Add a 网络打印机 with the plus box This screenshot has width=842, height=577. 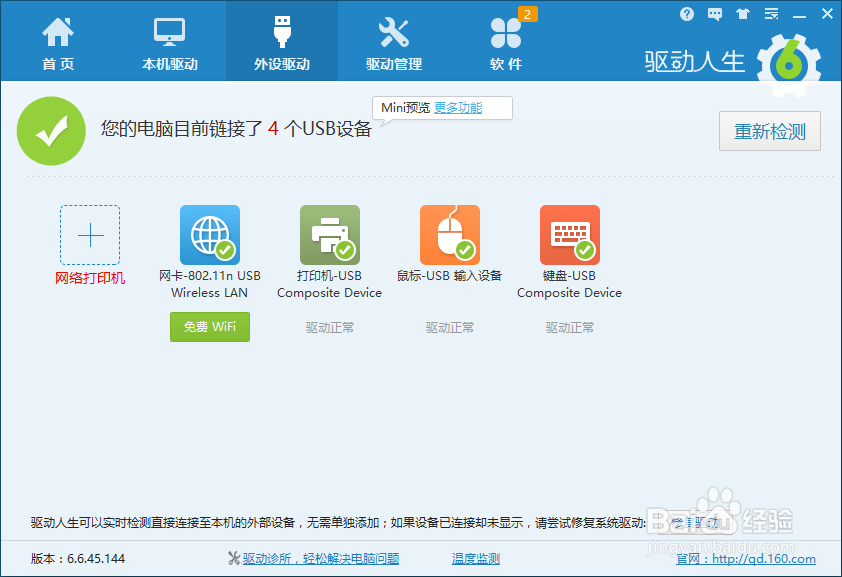90,235
